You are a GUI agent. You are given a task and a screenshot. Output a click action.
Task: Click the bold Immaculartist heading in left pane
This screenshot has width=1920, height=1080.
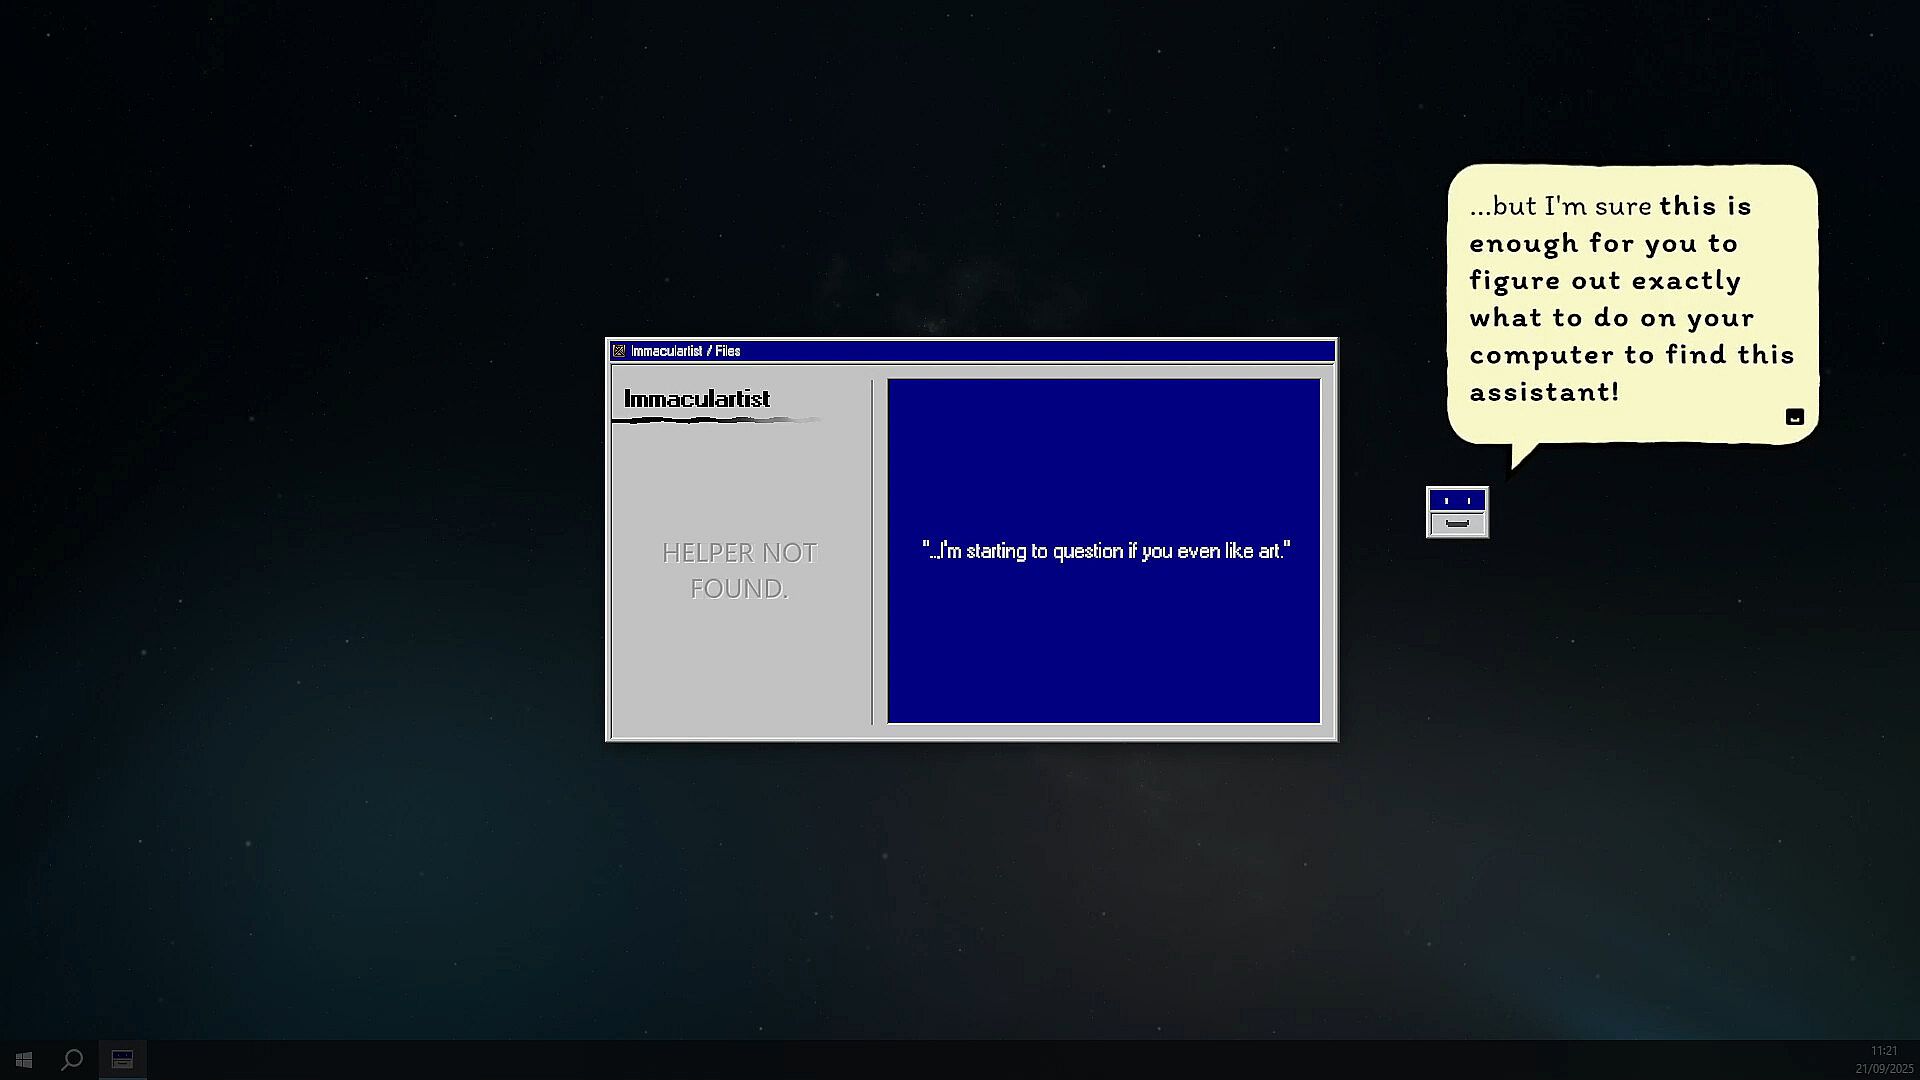click(x=697, y=399)
